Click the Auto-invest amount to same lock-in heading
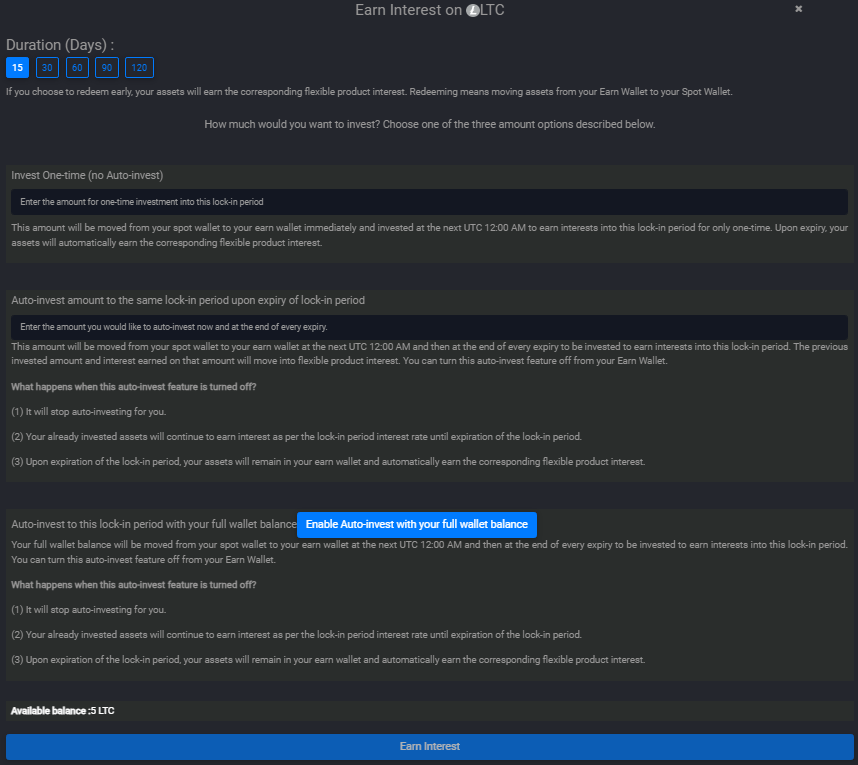The image size is (858, 765). [x=188, y=300]
